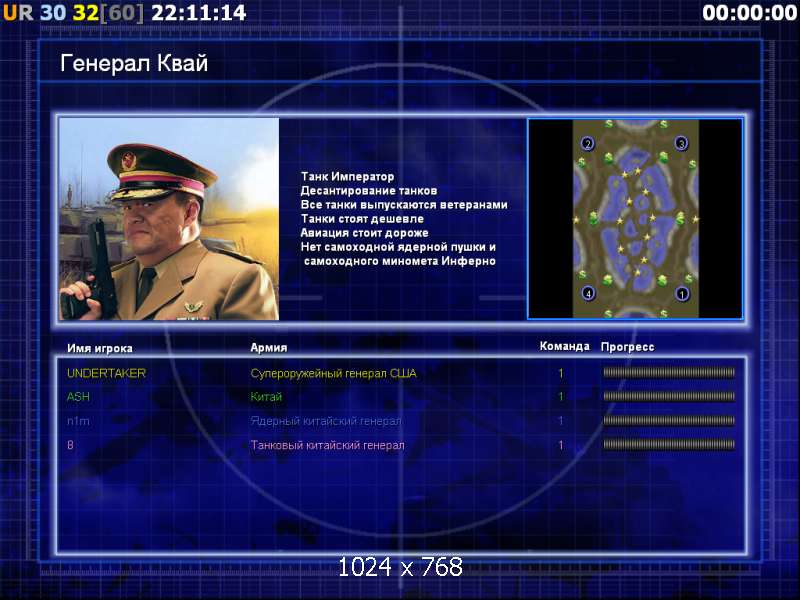This screenshot has width=800, height=600.
Task: Click 'Все танки выпускаются ветеранами' text
Action: point(404,205)
